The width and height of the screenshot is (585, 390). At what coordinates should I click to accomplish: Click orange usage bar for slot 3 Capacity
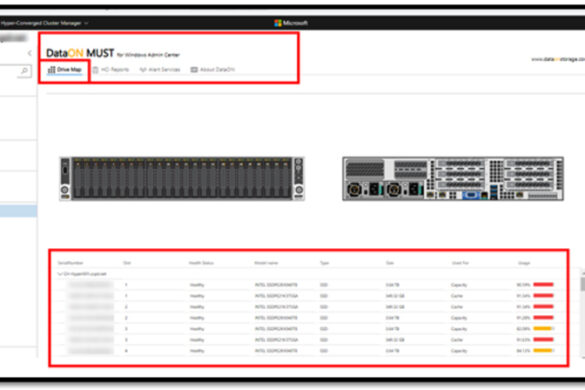(543, 329)
